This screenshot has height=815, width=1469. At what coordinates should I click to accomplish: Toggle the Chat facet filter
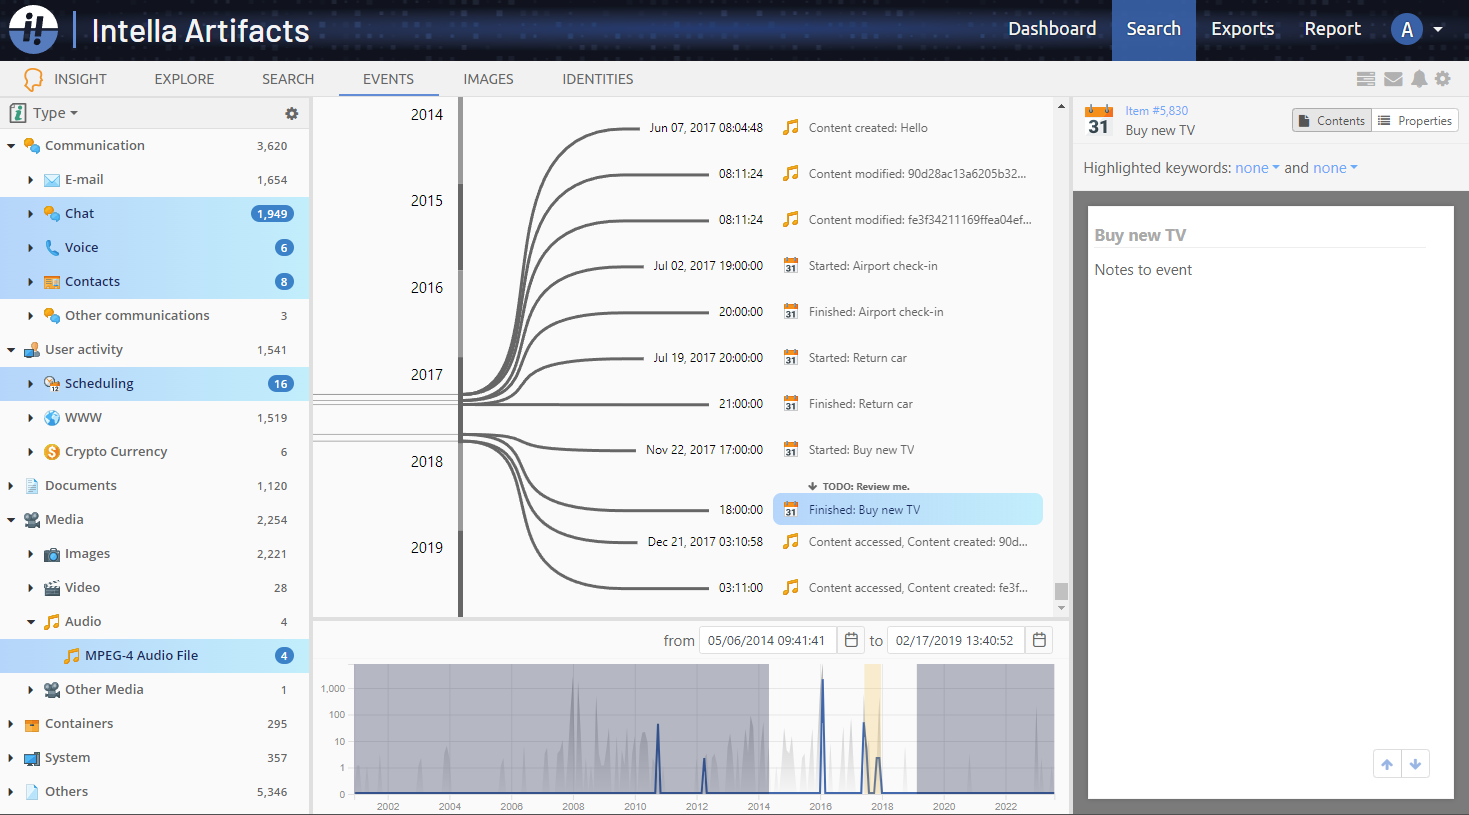click(80, 214)
